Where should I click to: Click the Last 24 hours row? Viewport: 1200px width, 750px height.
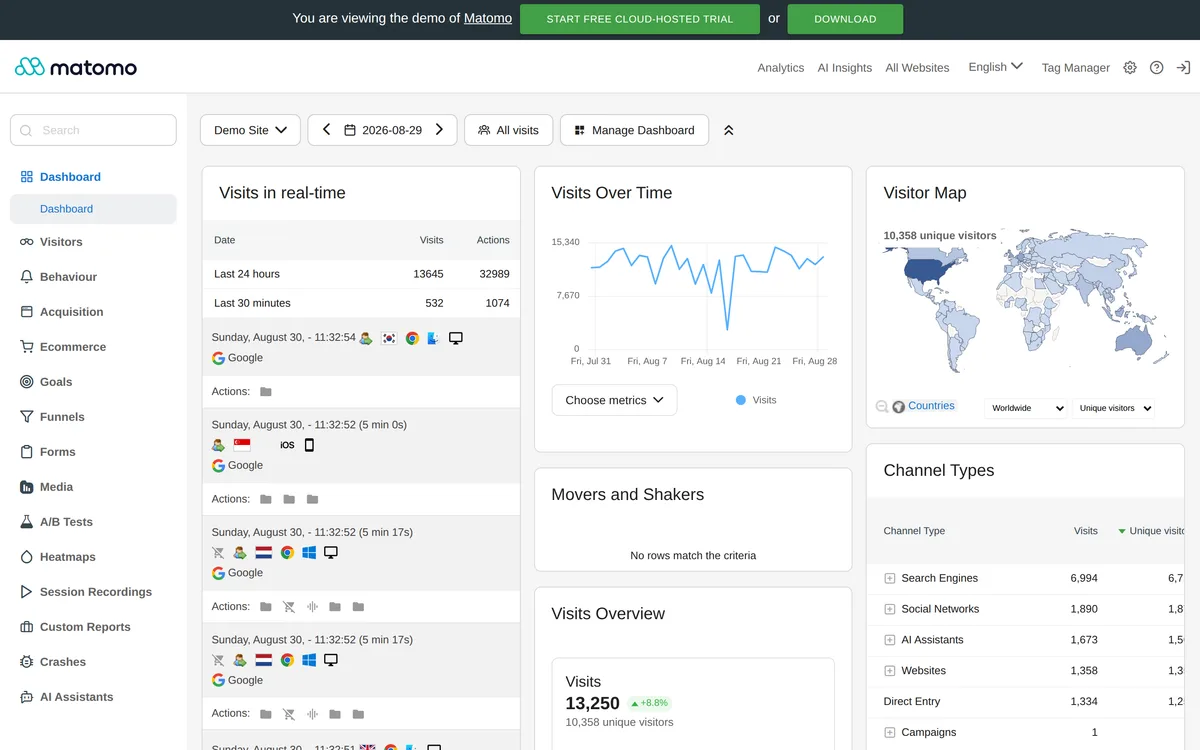(x=361, y=274)
